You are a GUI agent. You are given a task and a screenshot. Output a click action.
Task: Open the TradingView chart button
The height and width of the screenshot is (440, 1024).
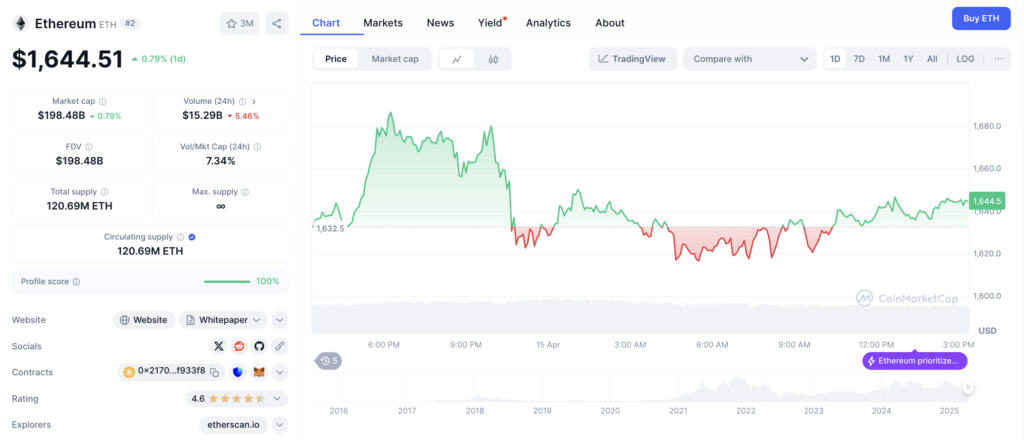tap(632, 59)
